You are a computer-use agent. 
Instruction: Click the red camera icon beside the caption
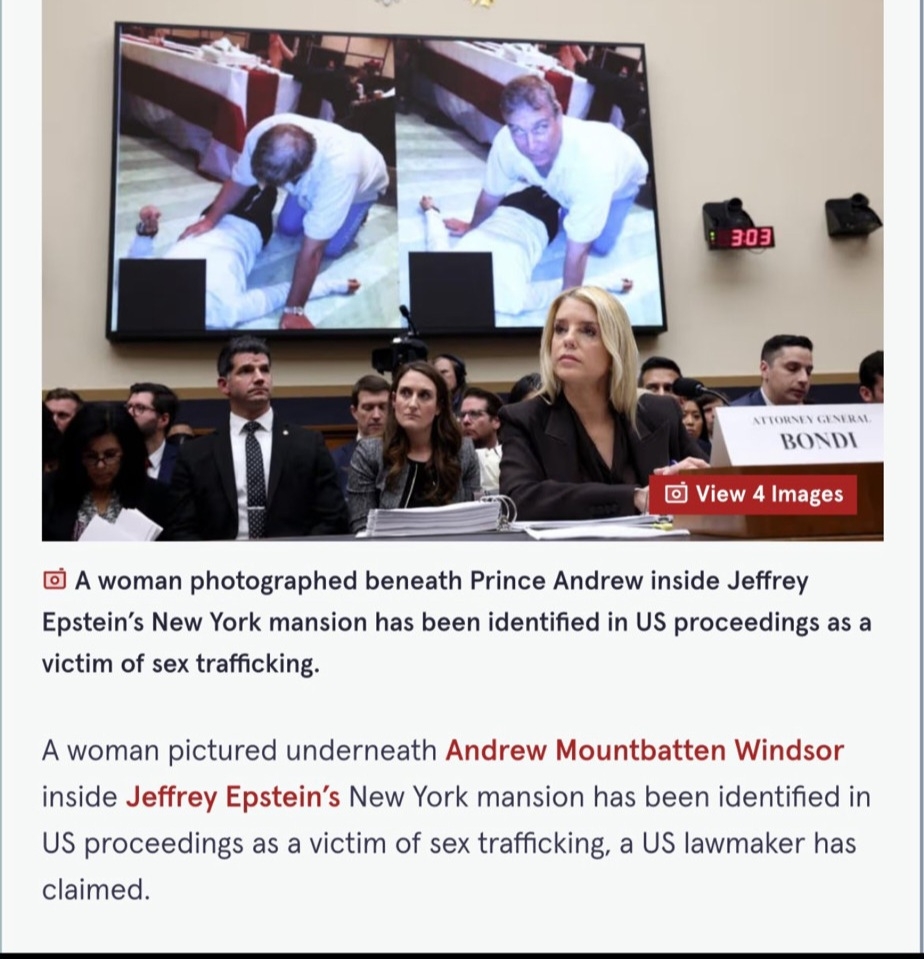click(54, 579)
